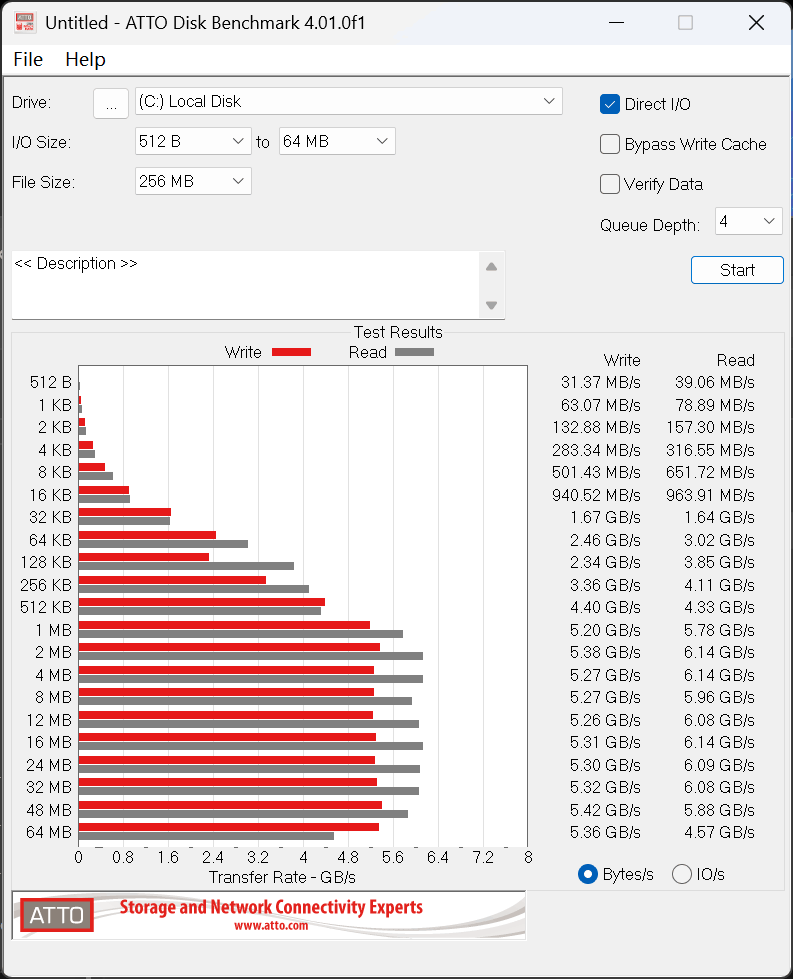Select the 31.37 MB/s write value
The image size is (793, 979).
pyautogui.click(x=601, y=382)
